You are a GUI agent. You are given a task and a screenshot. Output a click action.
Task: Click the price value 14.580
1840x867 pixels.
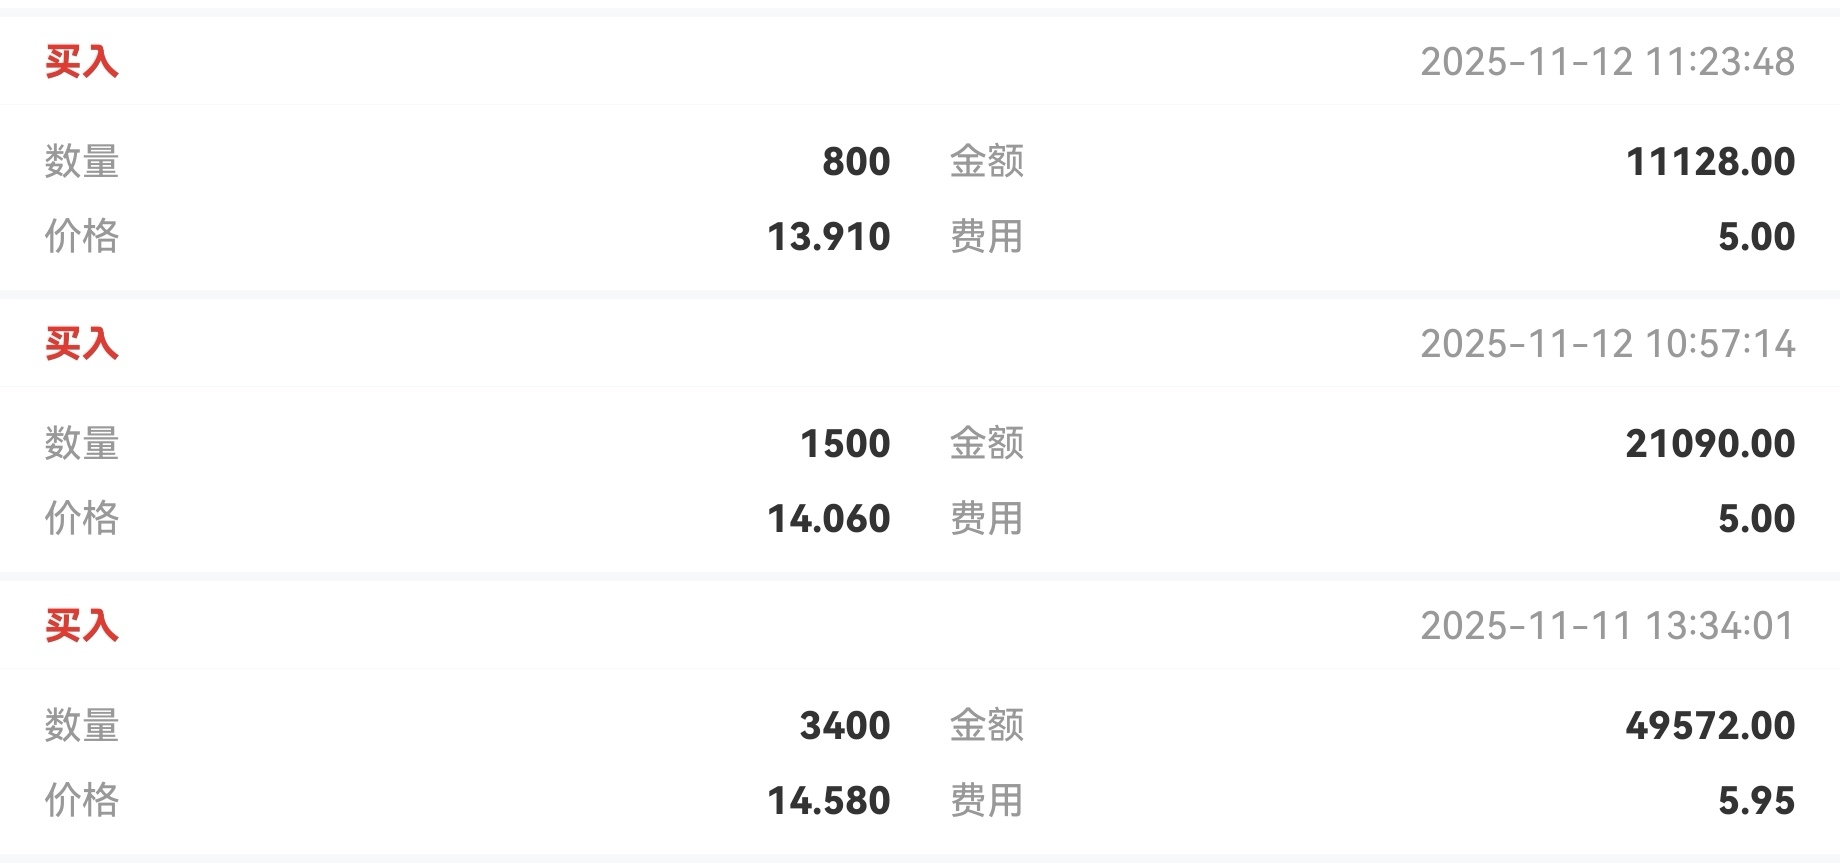(x=828, y=801)
